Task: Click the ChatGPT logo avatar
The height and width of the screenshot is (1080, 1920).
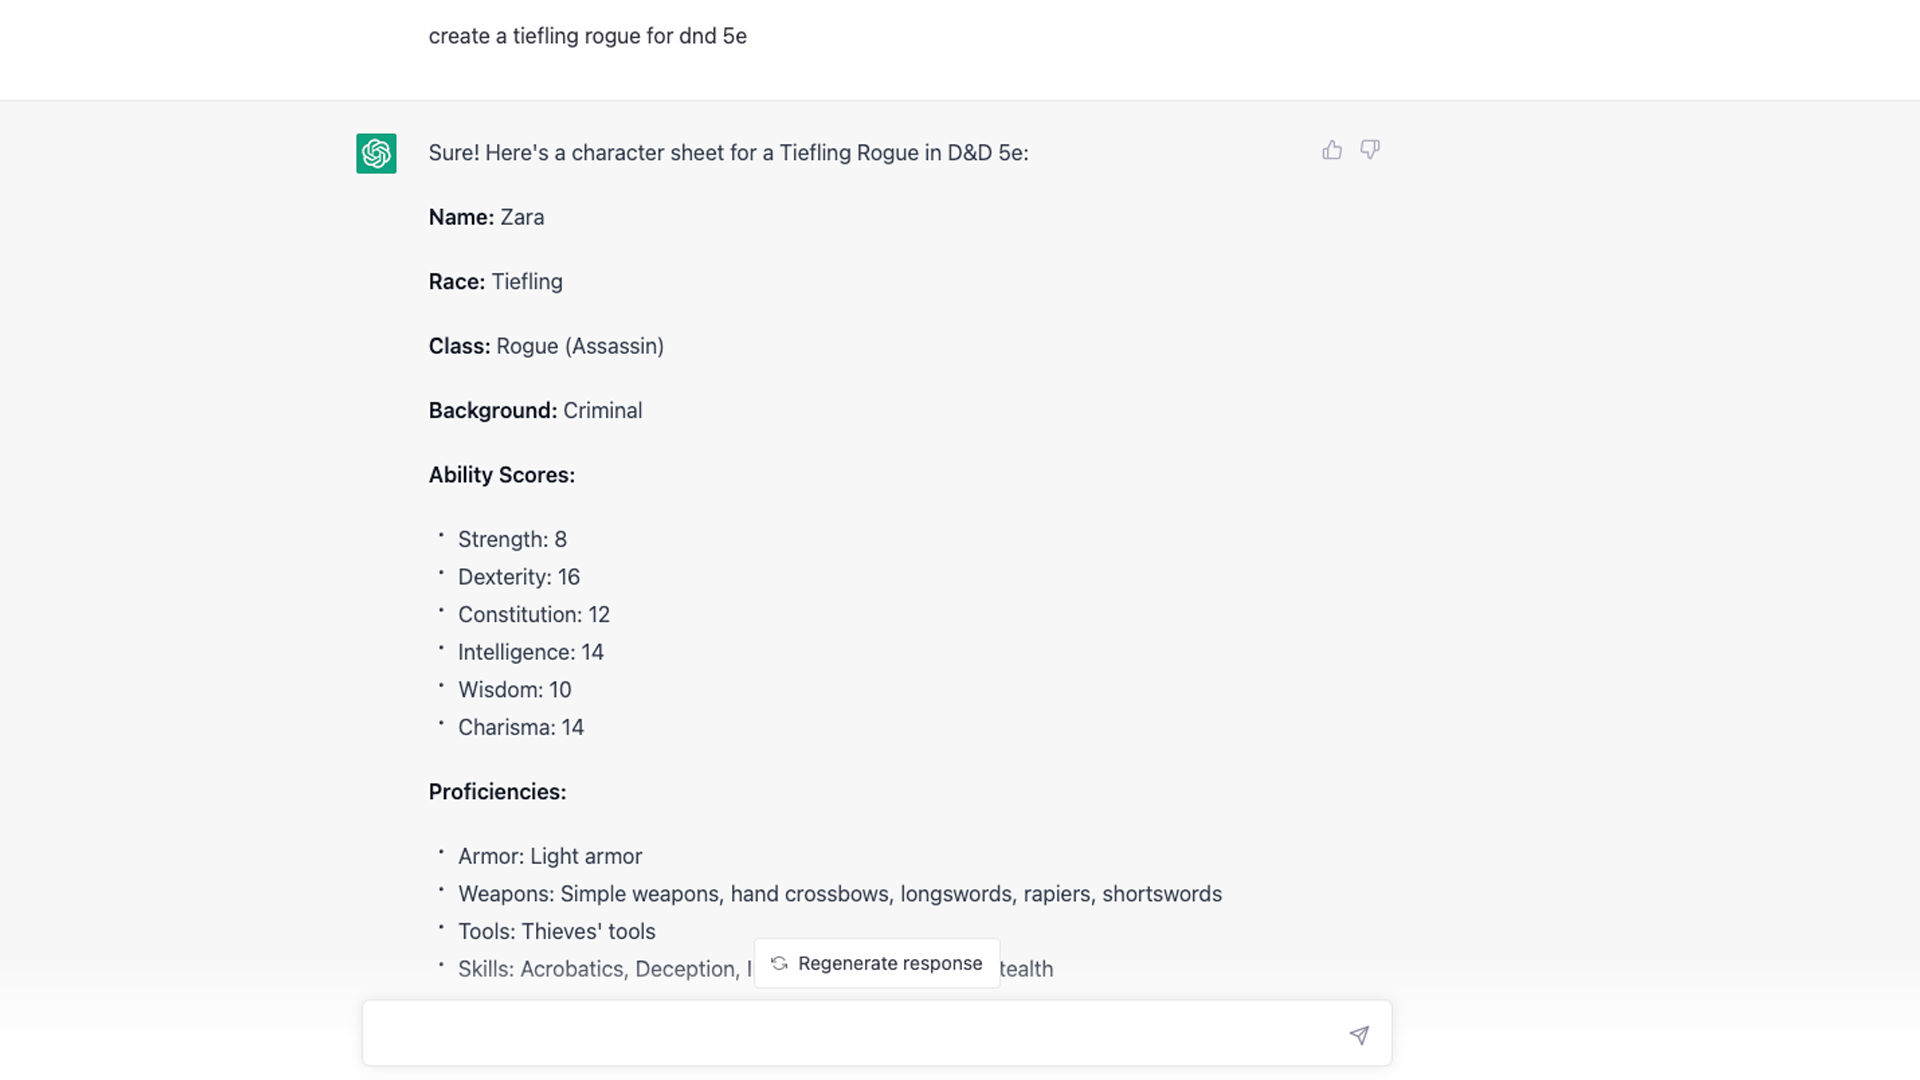Action: [x=376, y=153]
